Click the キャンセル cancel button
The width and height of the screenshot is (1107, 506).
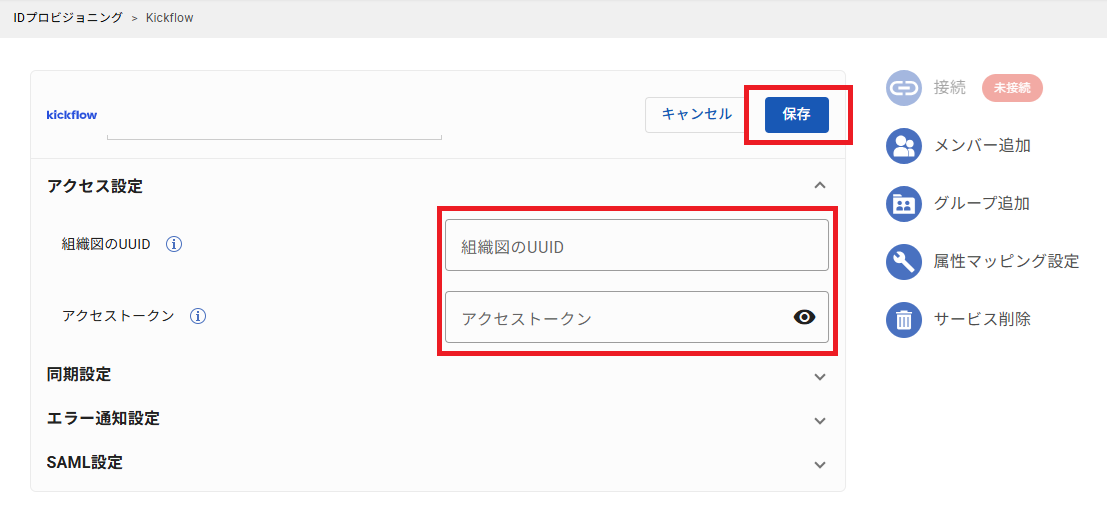point(697,114)
